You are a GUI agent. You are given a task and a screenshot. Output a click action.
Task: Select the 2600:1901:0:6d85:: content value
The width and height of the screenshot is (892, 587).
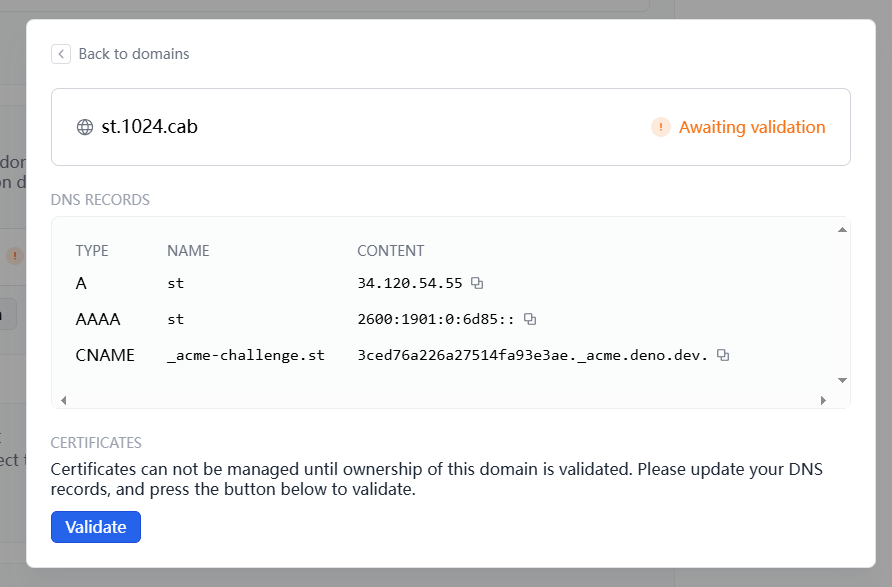(x=435, y=319)
